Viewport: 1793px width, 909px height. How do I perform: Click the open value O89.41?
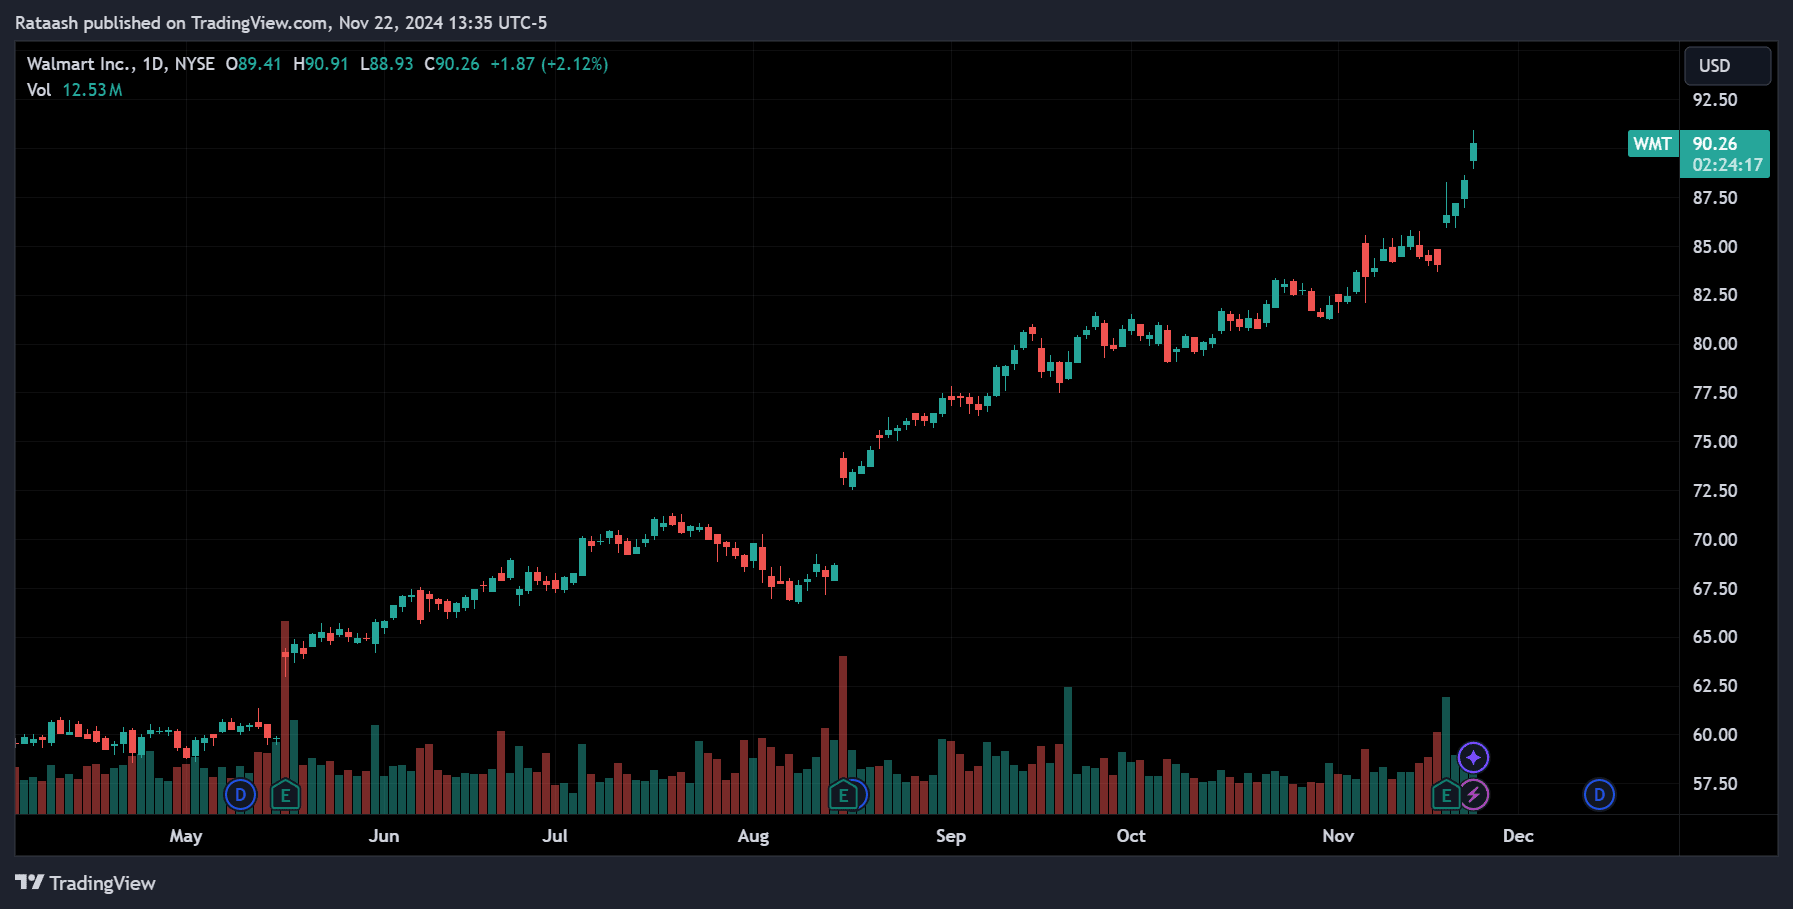(x=253, y=64)
